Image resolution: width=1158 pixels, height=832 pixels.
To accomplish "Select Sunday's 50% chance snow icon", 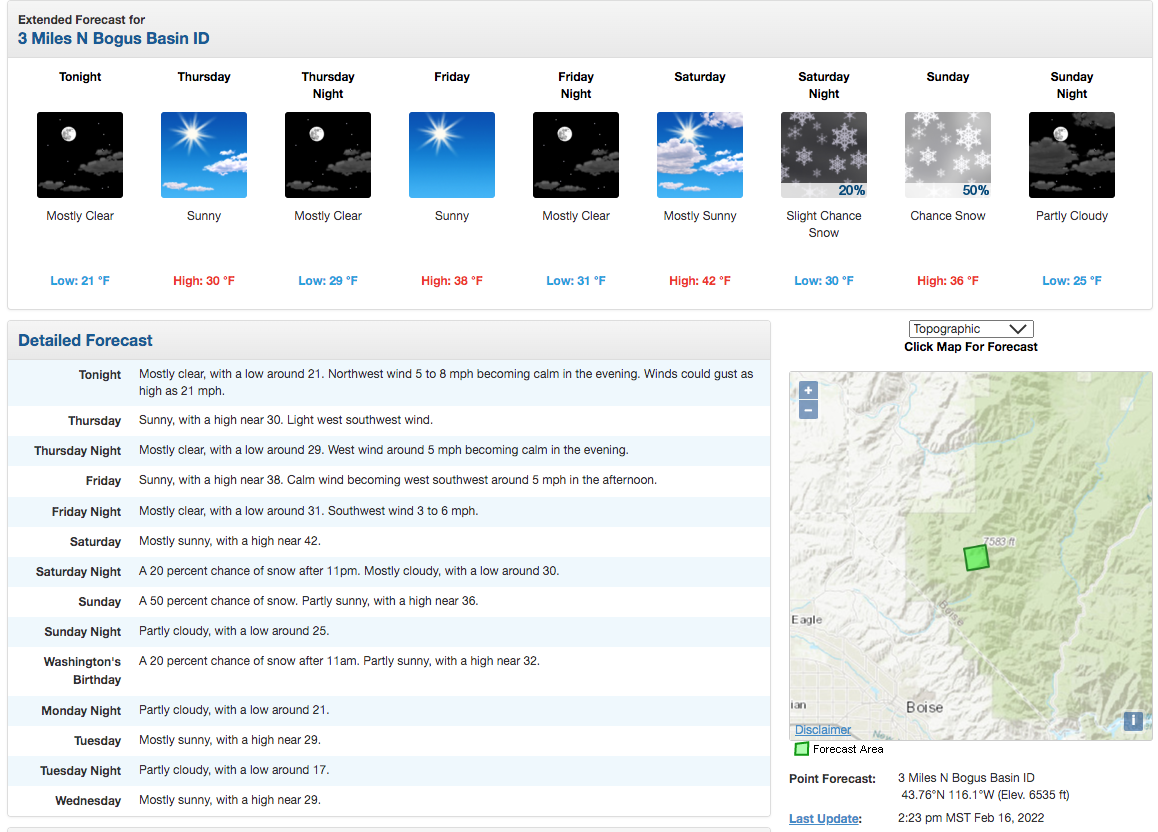I will click(948, 155).
